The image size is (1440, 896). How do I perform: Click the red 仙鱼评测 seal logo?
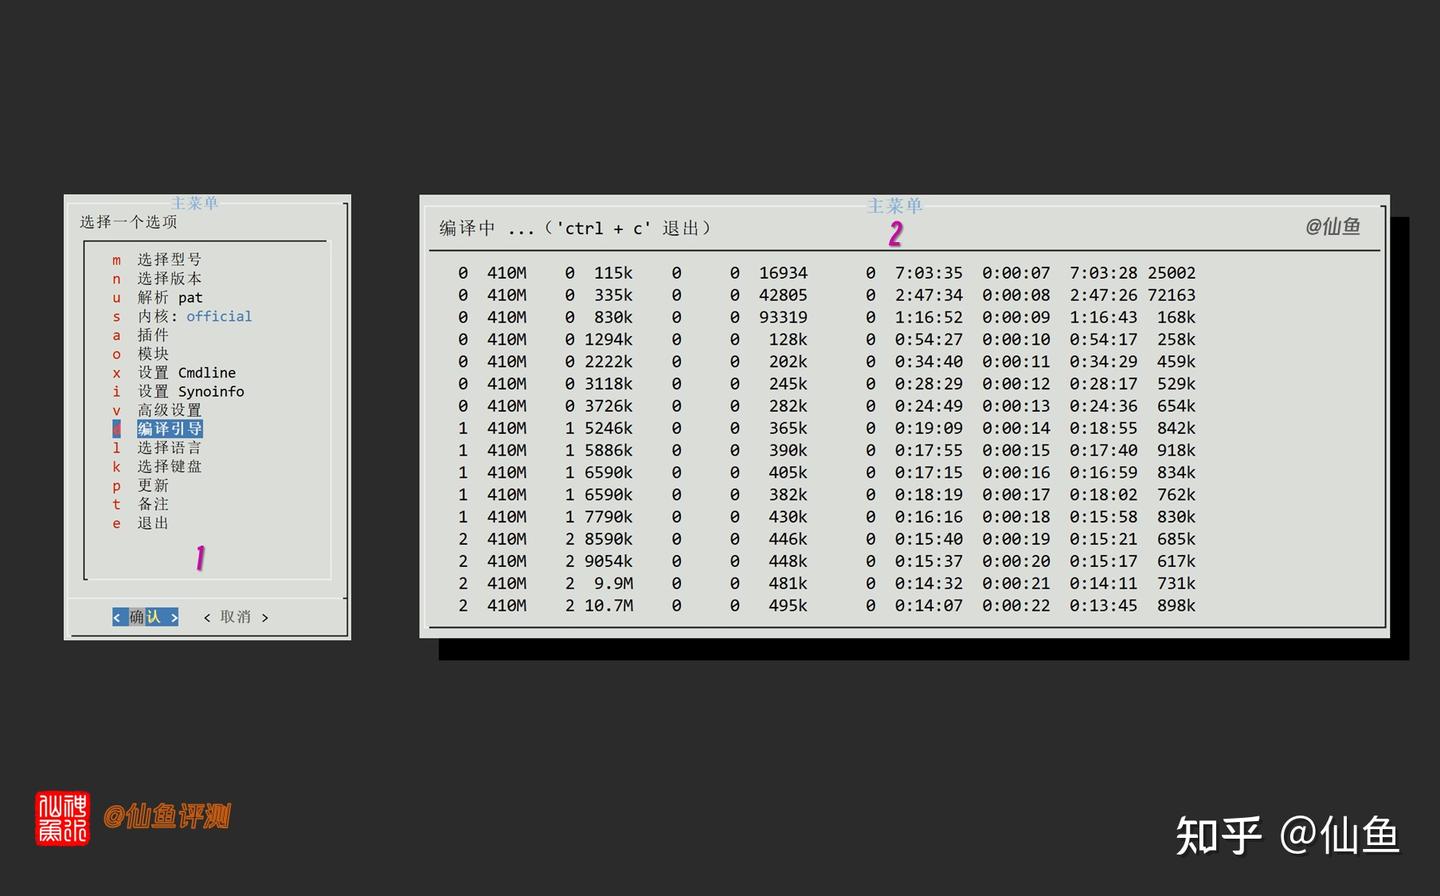click(x=62, y=818)
